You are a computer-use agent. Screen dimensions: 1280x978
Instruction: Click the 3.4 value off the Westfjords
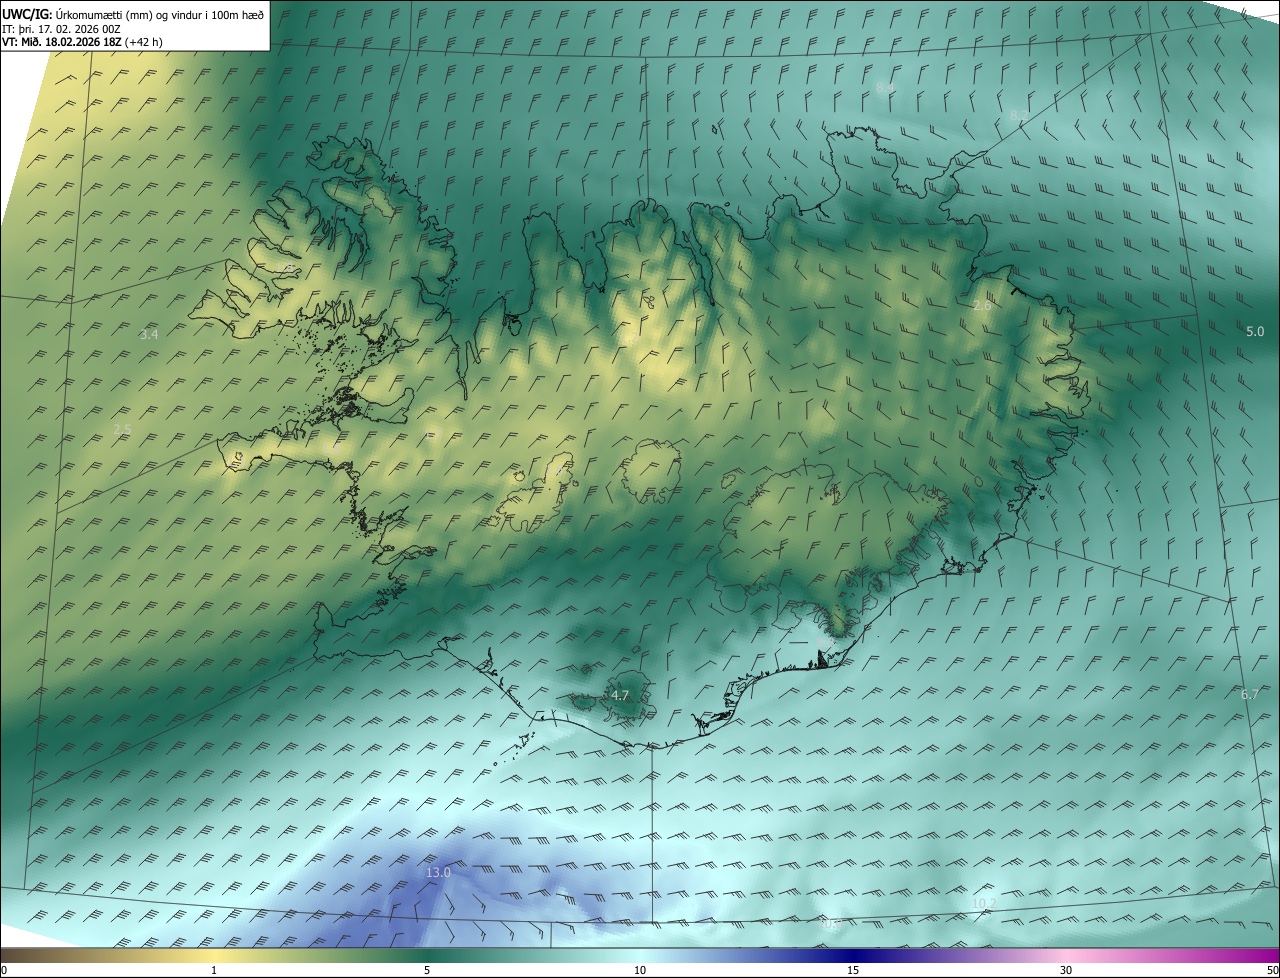(x=149, y=334)
